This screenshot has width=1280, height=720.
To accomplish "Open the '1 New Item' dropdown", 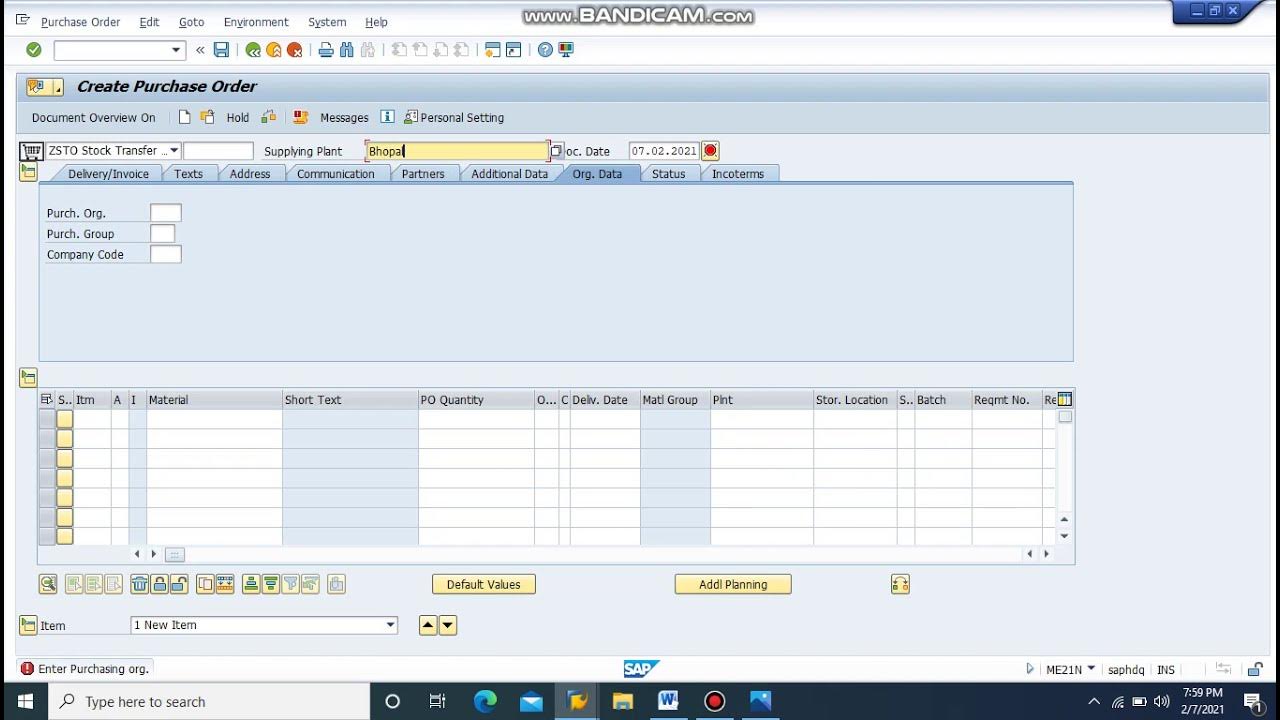I will coord(391,625).
